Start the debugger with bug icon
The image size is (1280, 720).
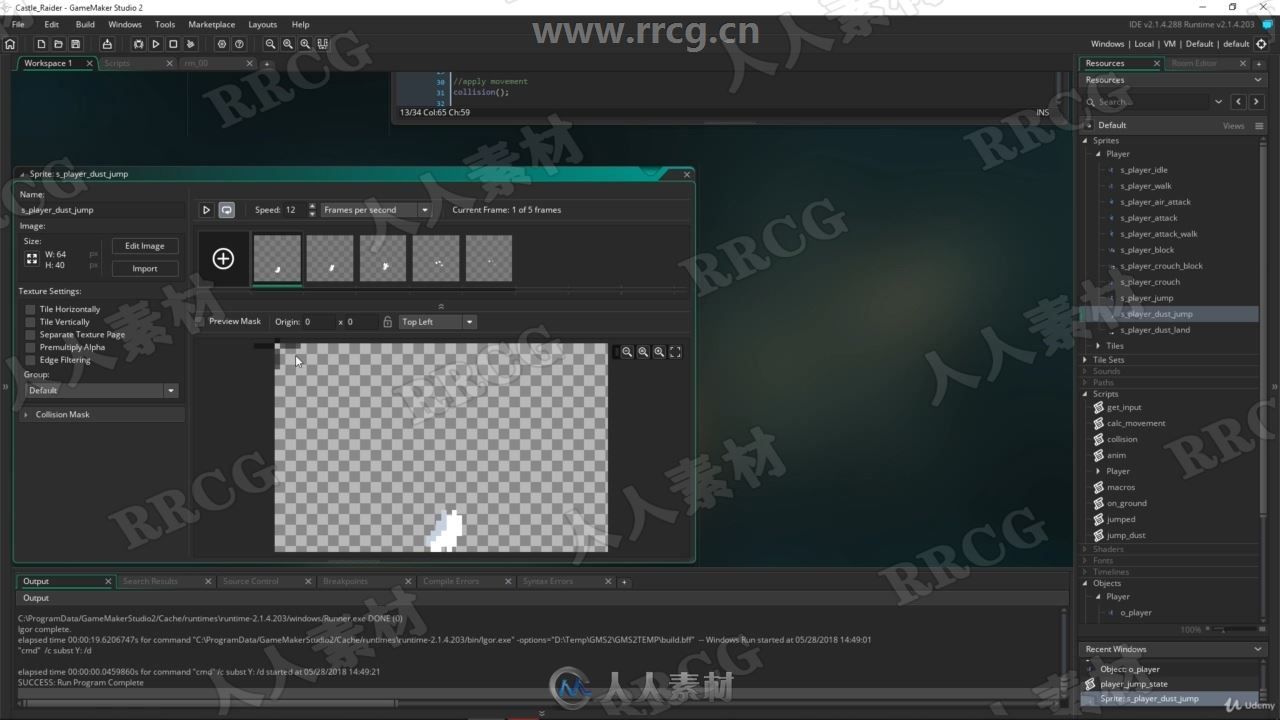[138, 44]
